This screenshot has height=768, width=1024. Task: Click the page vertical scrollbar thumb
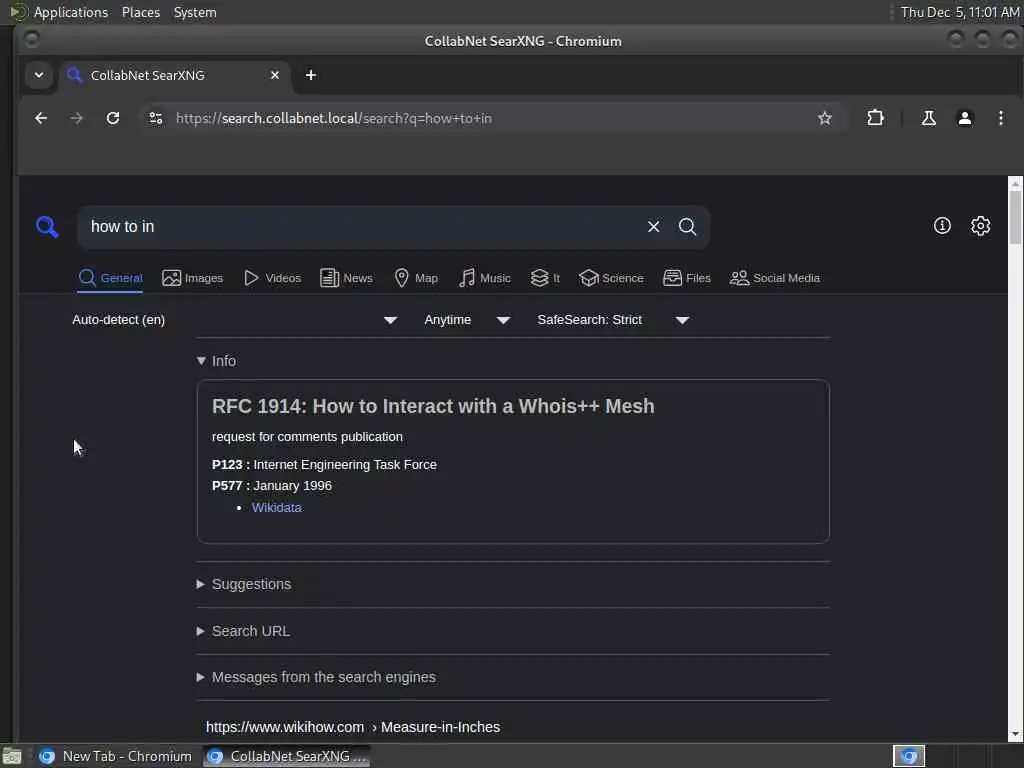click(x=1015, y=217)
